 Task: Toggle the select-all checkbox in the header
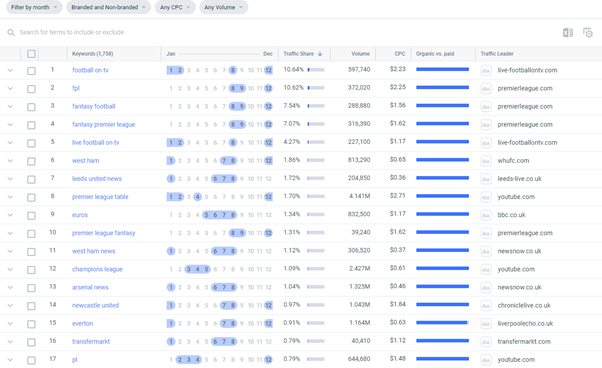pyautogui.click(x=31, y=54)
